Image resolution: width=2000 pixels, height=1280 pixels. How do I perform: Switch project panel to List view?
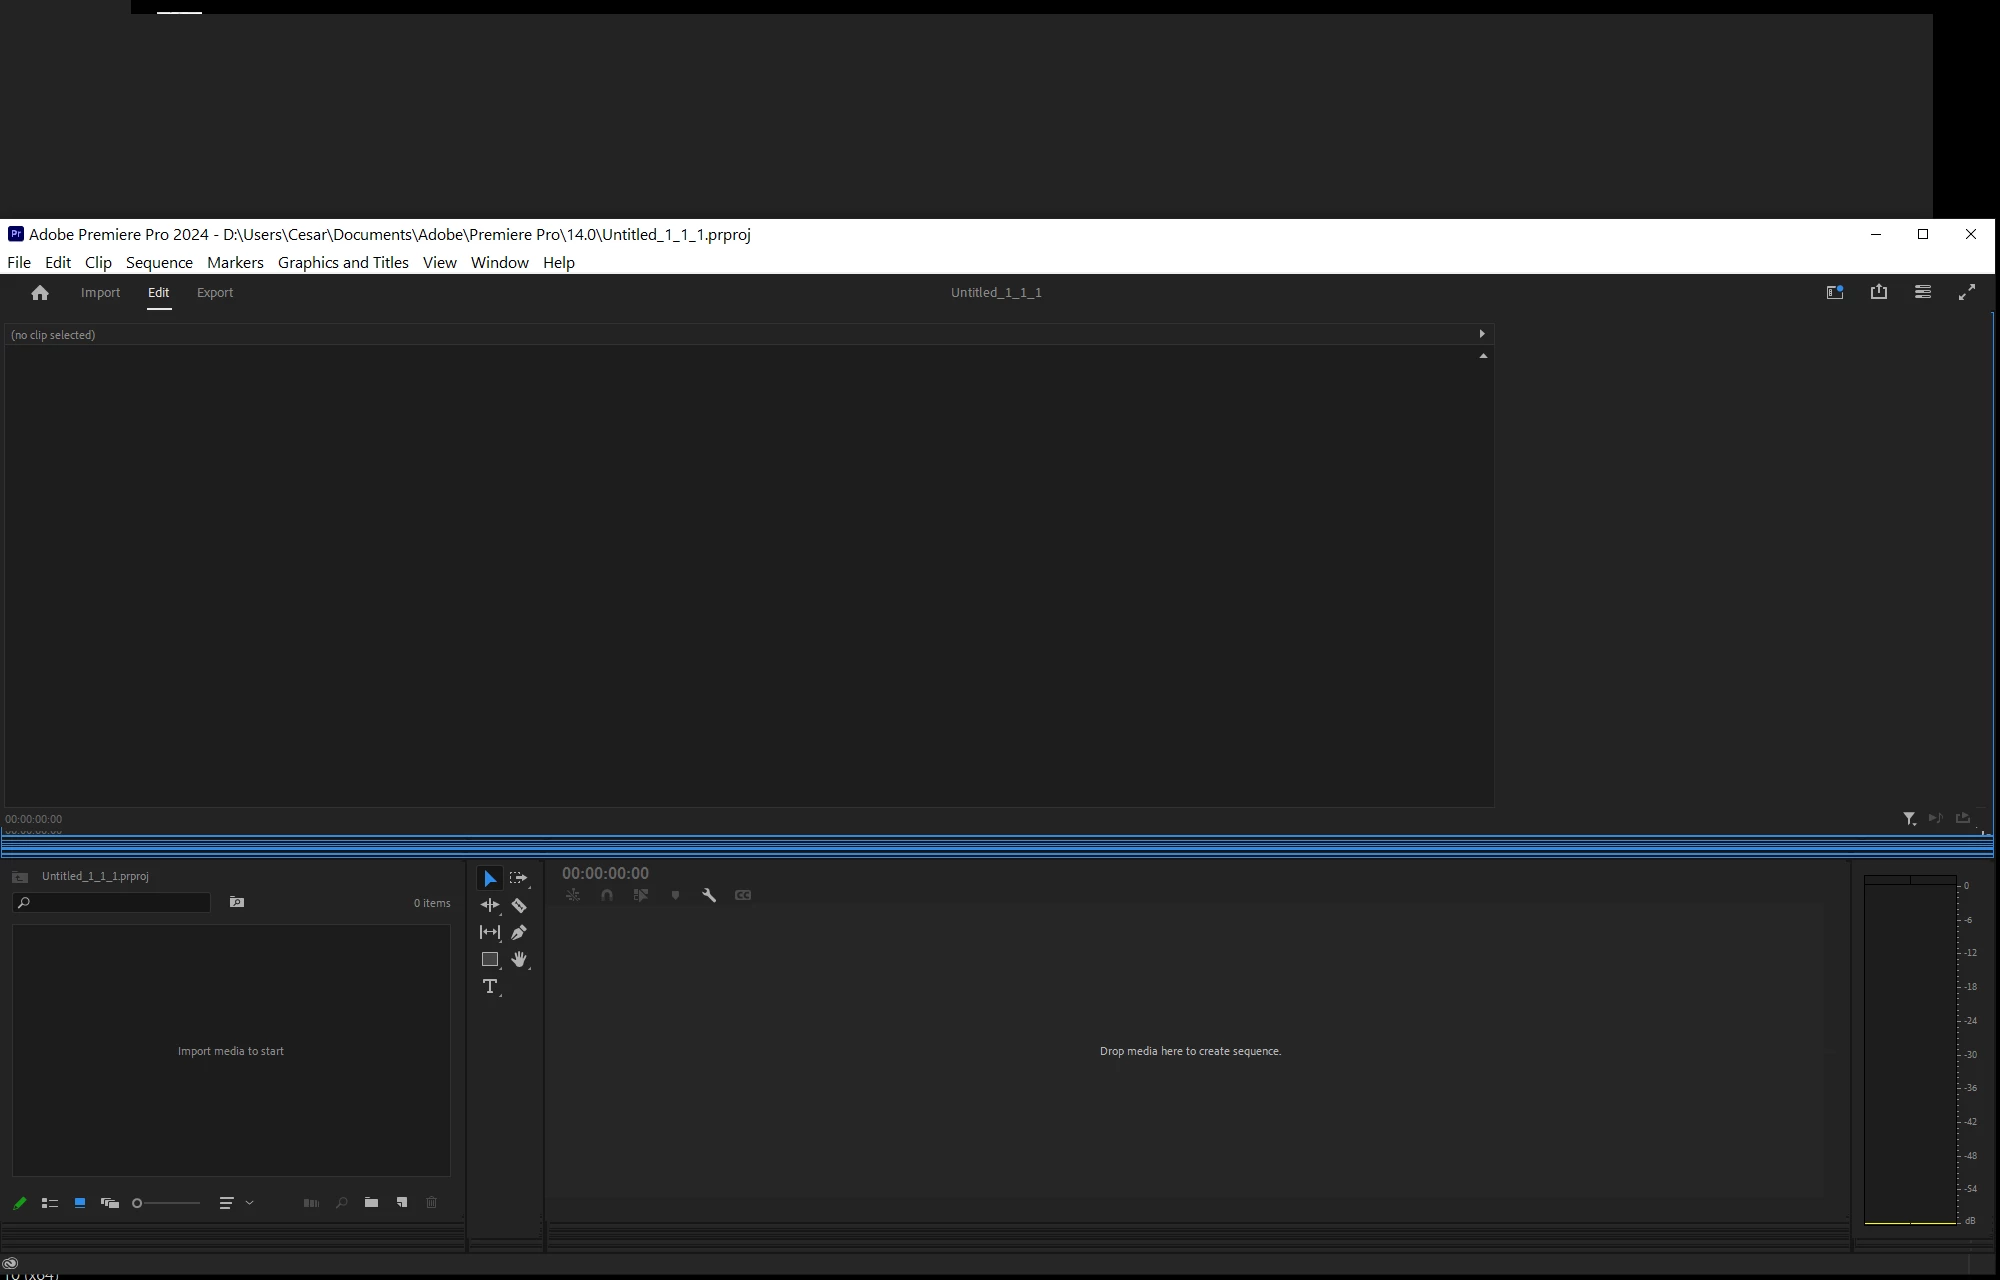coord(50,1203)
